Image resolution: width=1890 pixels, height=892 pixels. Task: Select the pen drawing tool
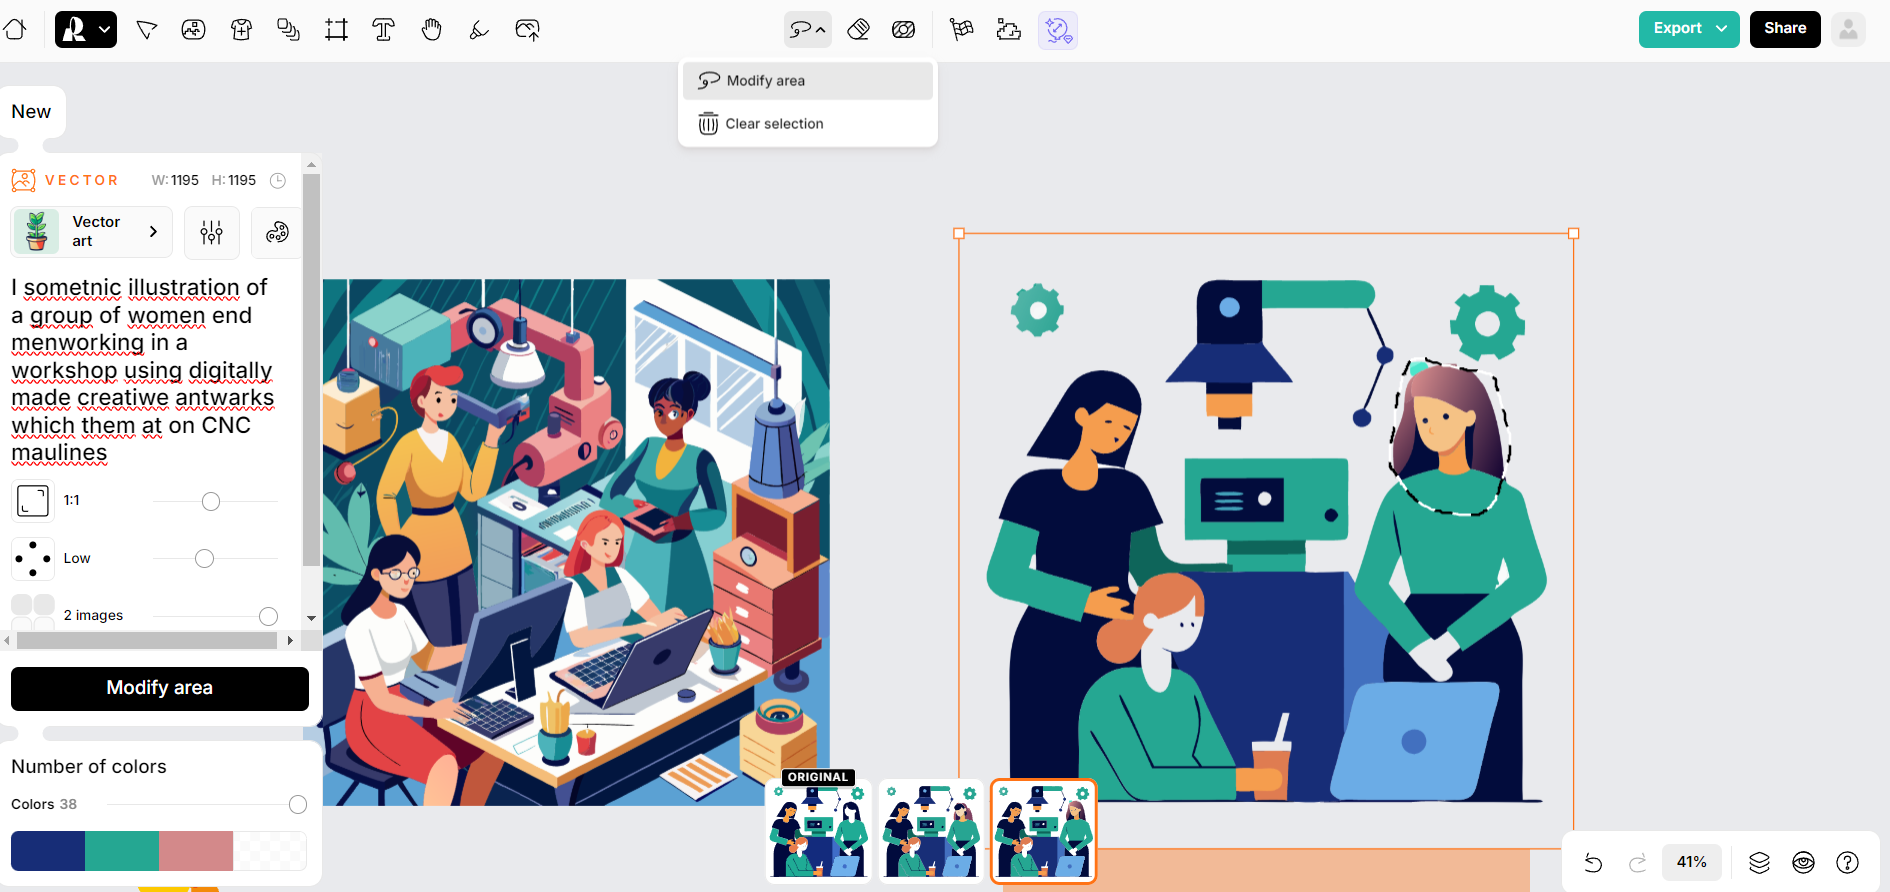tap(479, 30)
